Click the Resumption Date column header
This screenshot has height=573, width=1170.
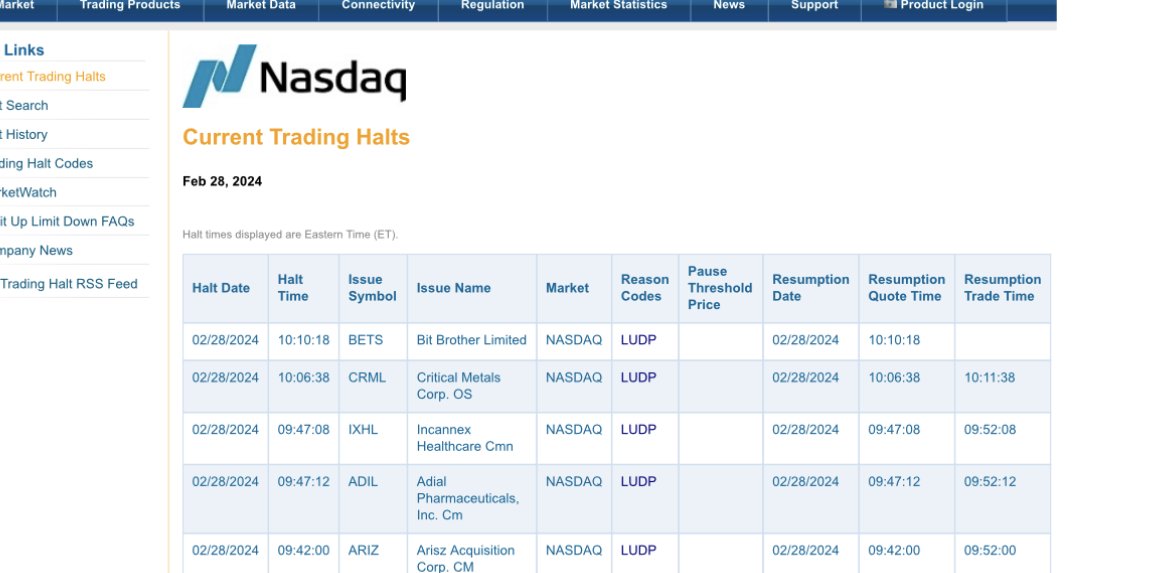click(x=810, y=288)
